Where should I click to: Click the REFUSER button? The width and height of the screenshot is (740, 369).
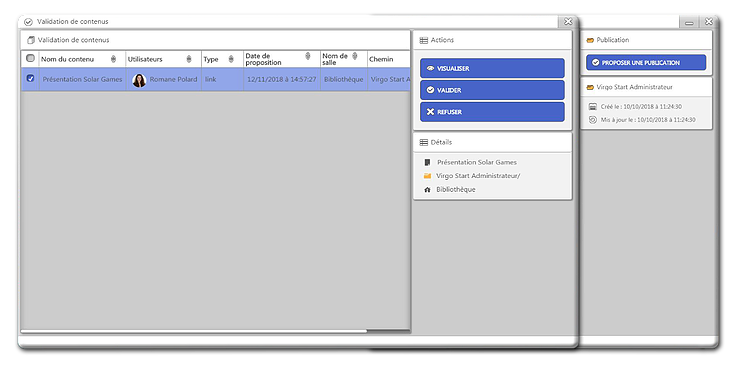(492, 112)
